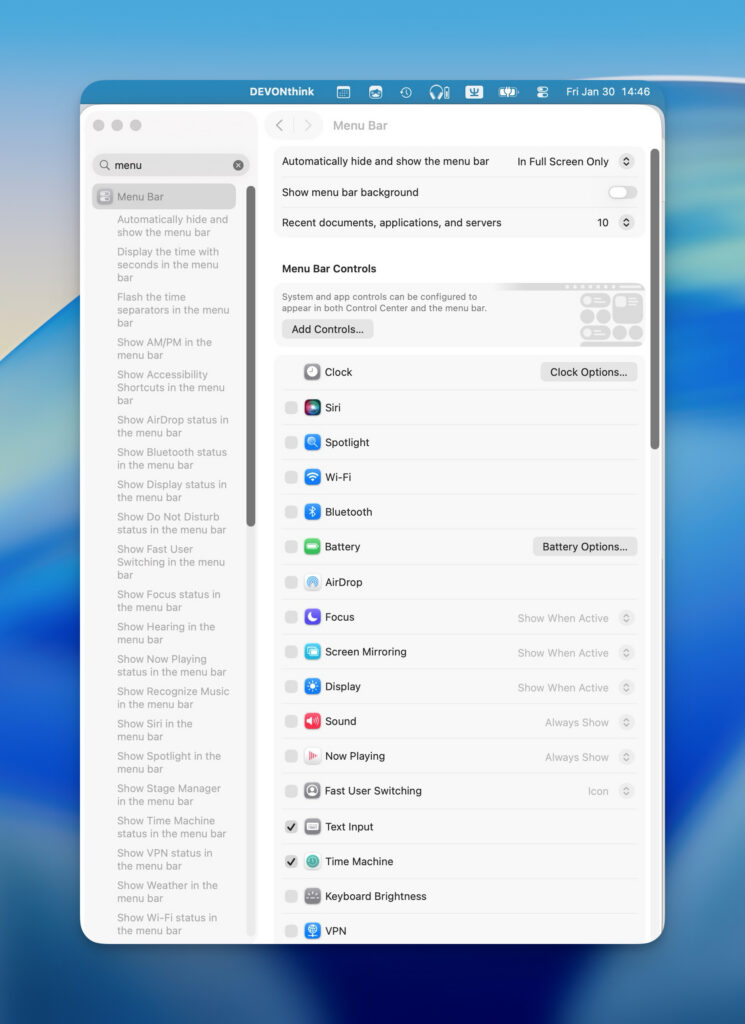Click the Add Controls button
Screen dimensions: 745x1024
327,329
